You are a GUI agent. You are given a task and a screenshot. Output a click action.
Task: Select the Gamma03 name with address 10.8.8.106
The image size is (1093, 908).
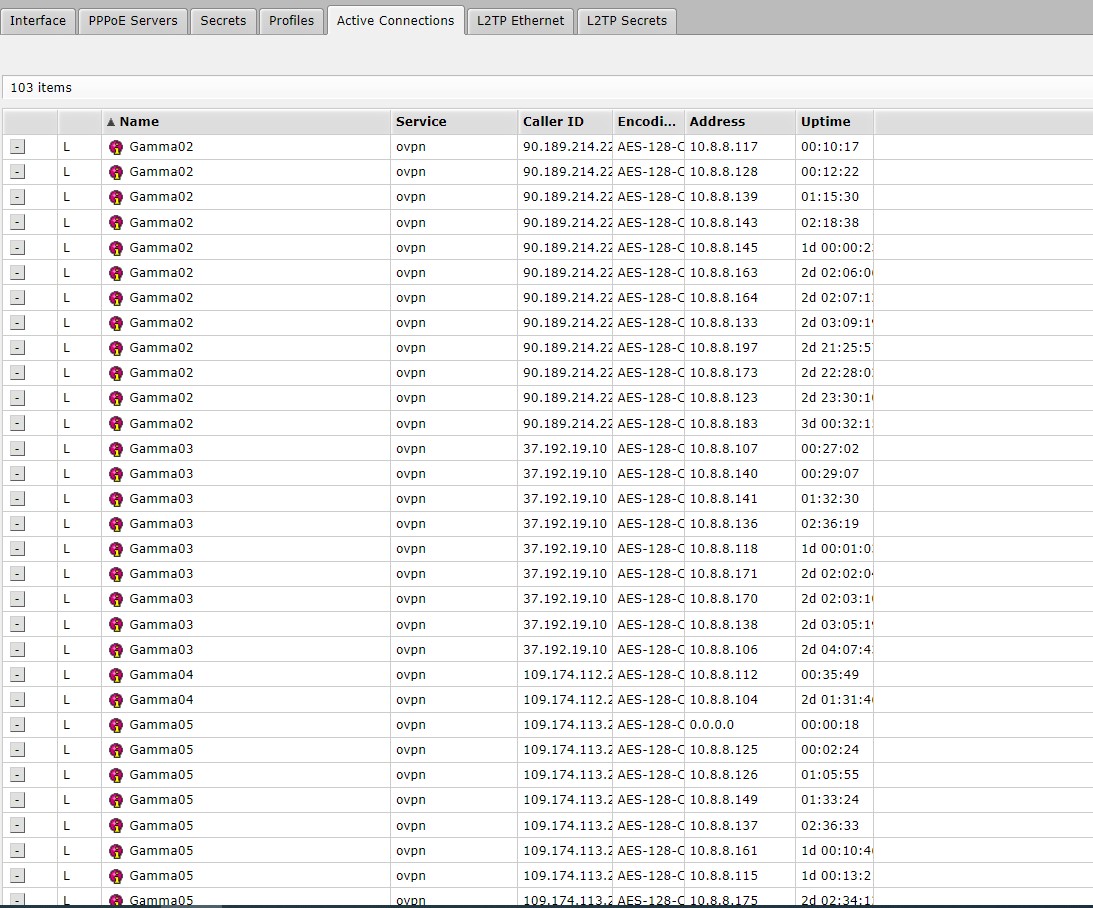tap(161, 649)
